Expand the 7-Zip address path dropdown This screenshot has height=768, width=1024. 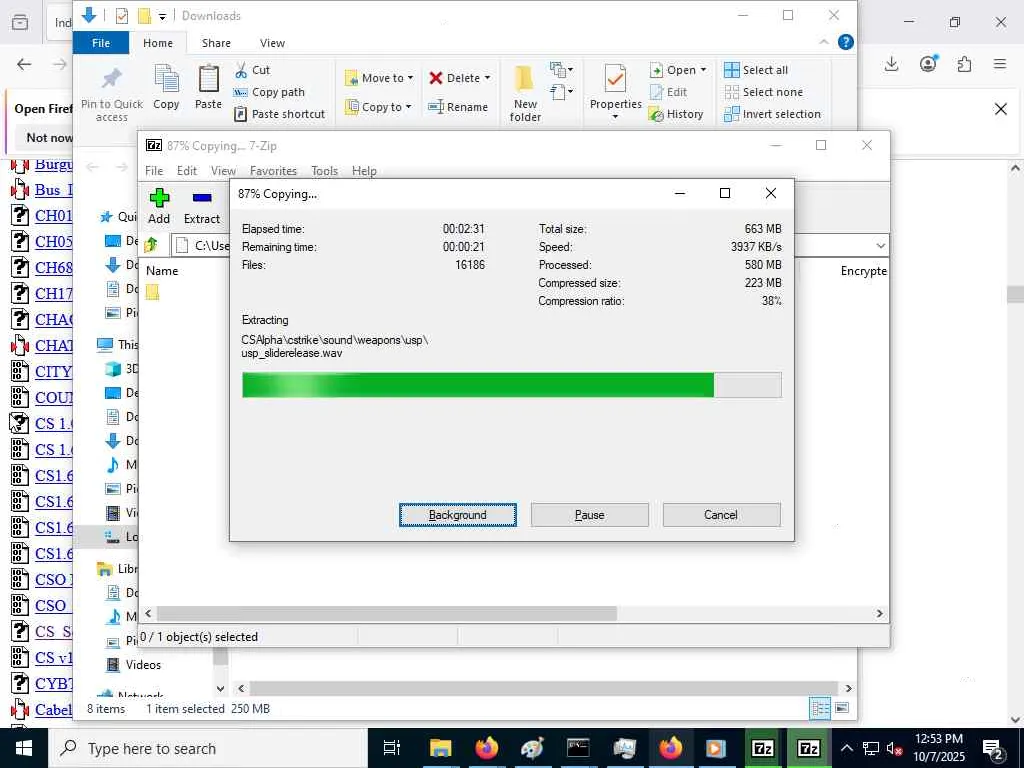pos(880,246)
